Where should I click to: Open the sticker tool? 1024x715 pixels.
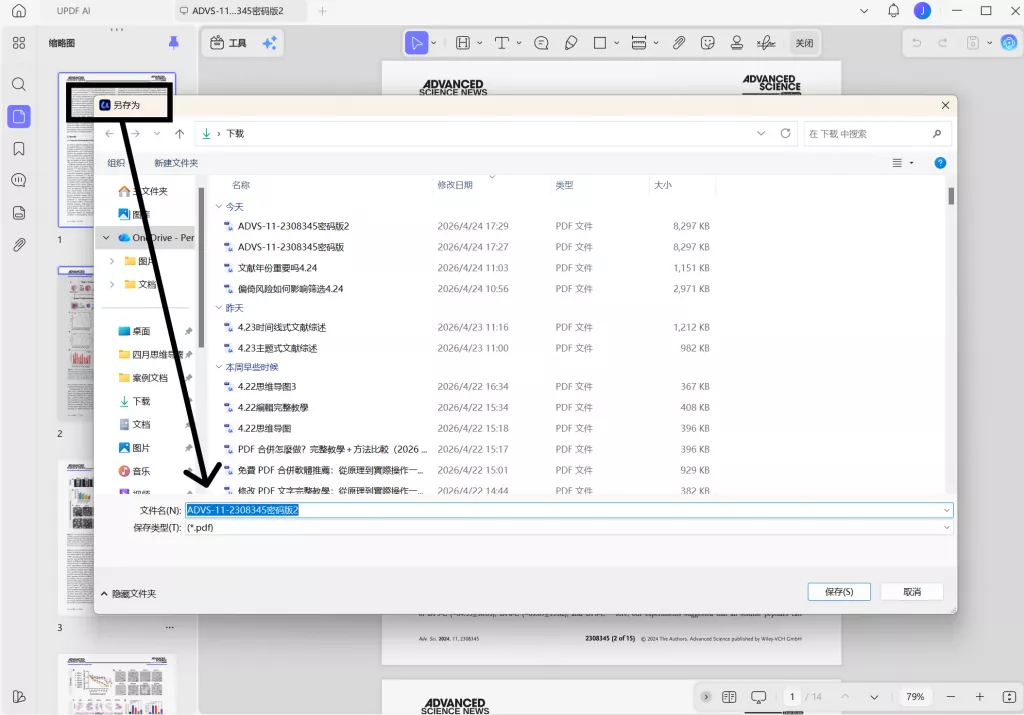click(707, 43)
